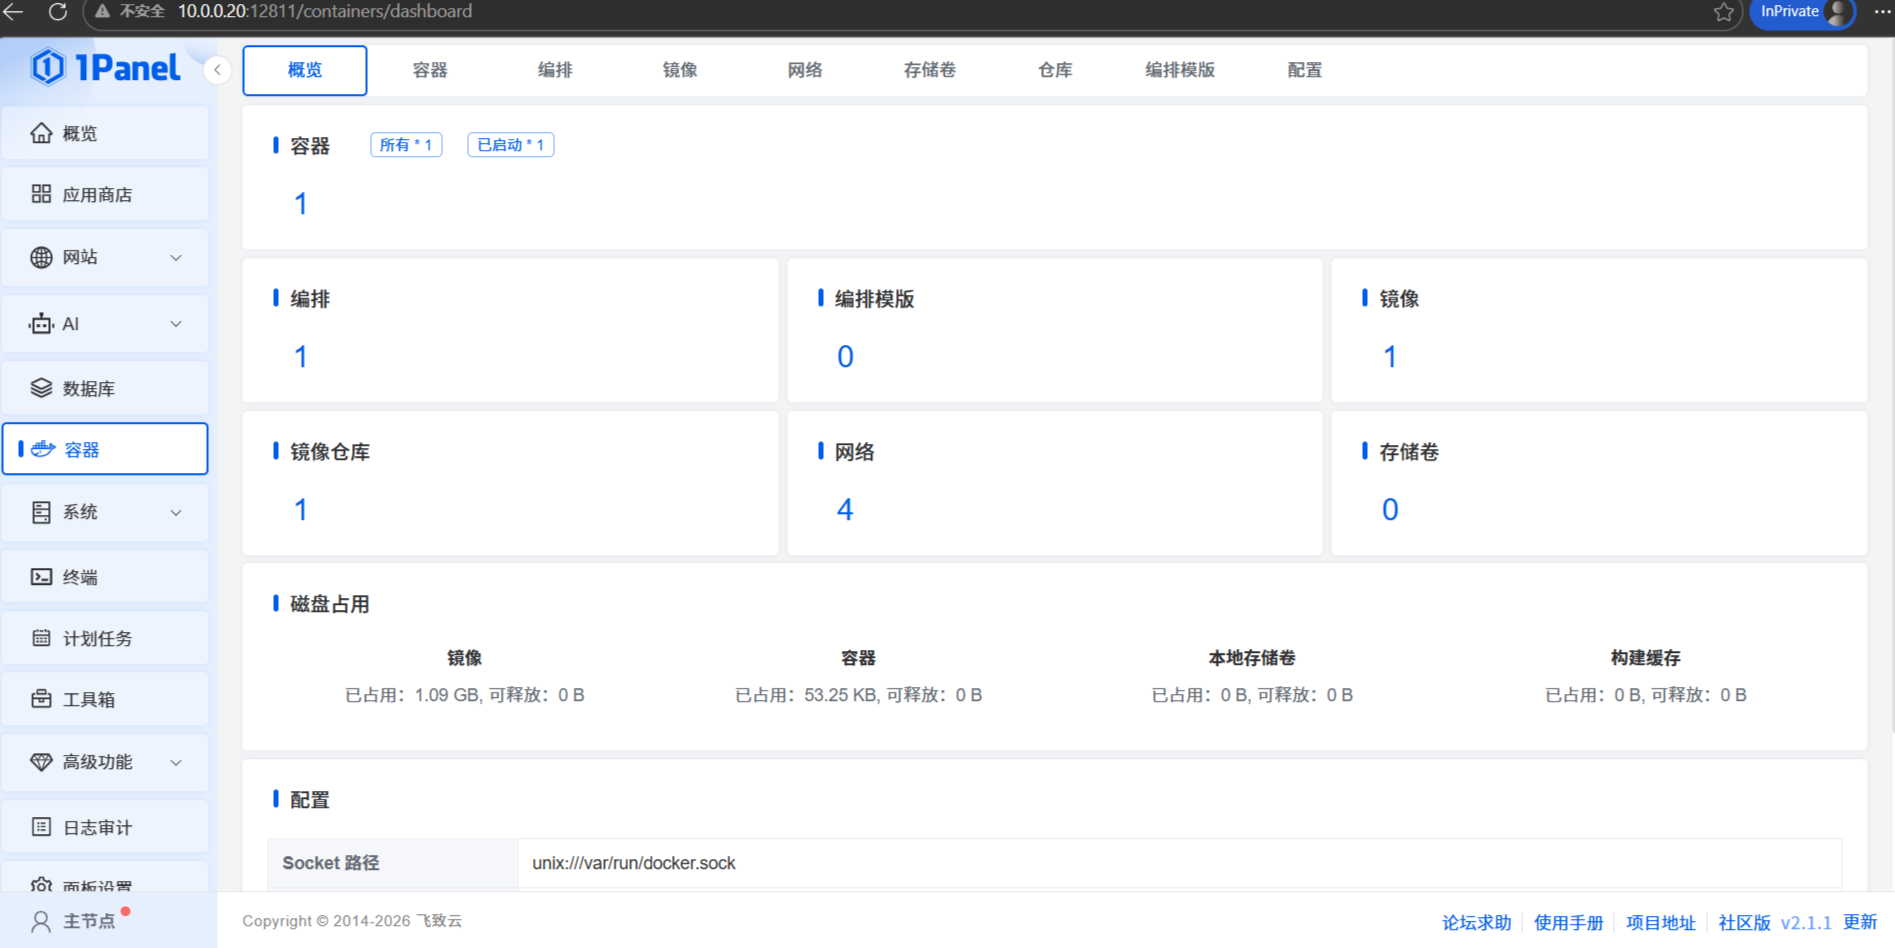This screenshot has width=1895, height=948.
Task: Click the 计划任务 calendar icon
Action: tap(41, 638)
